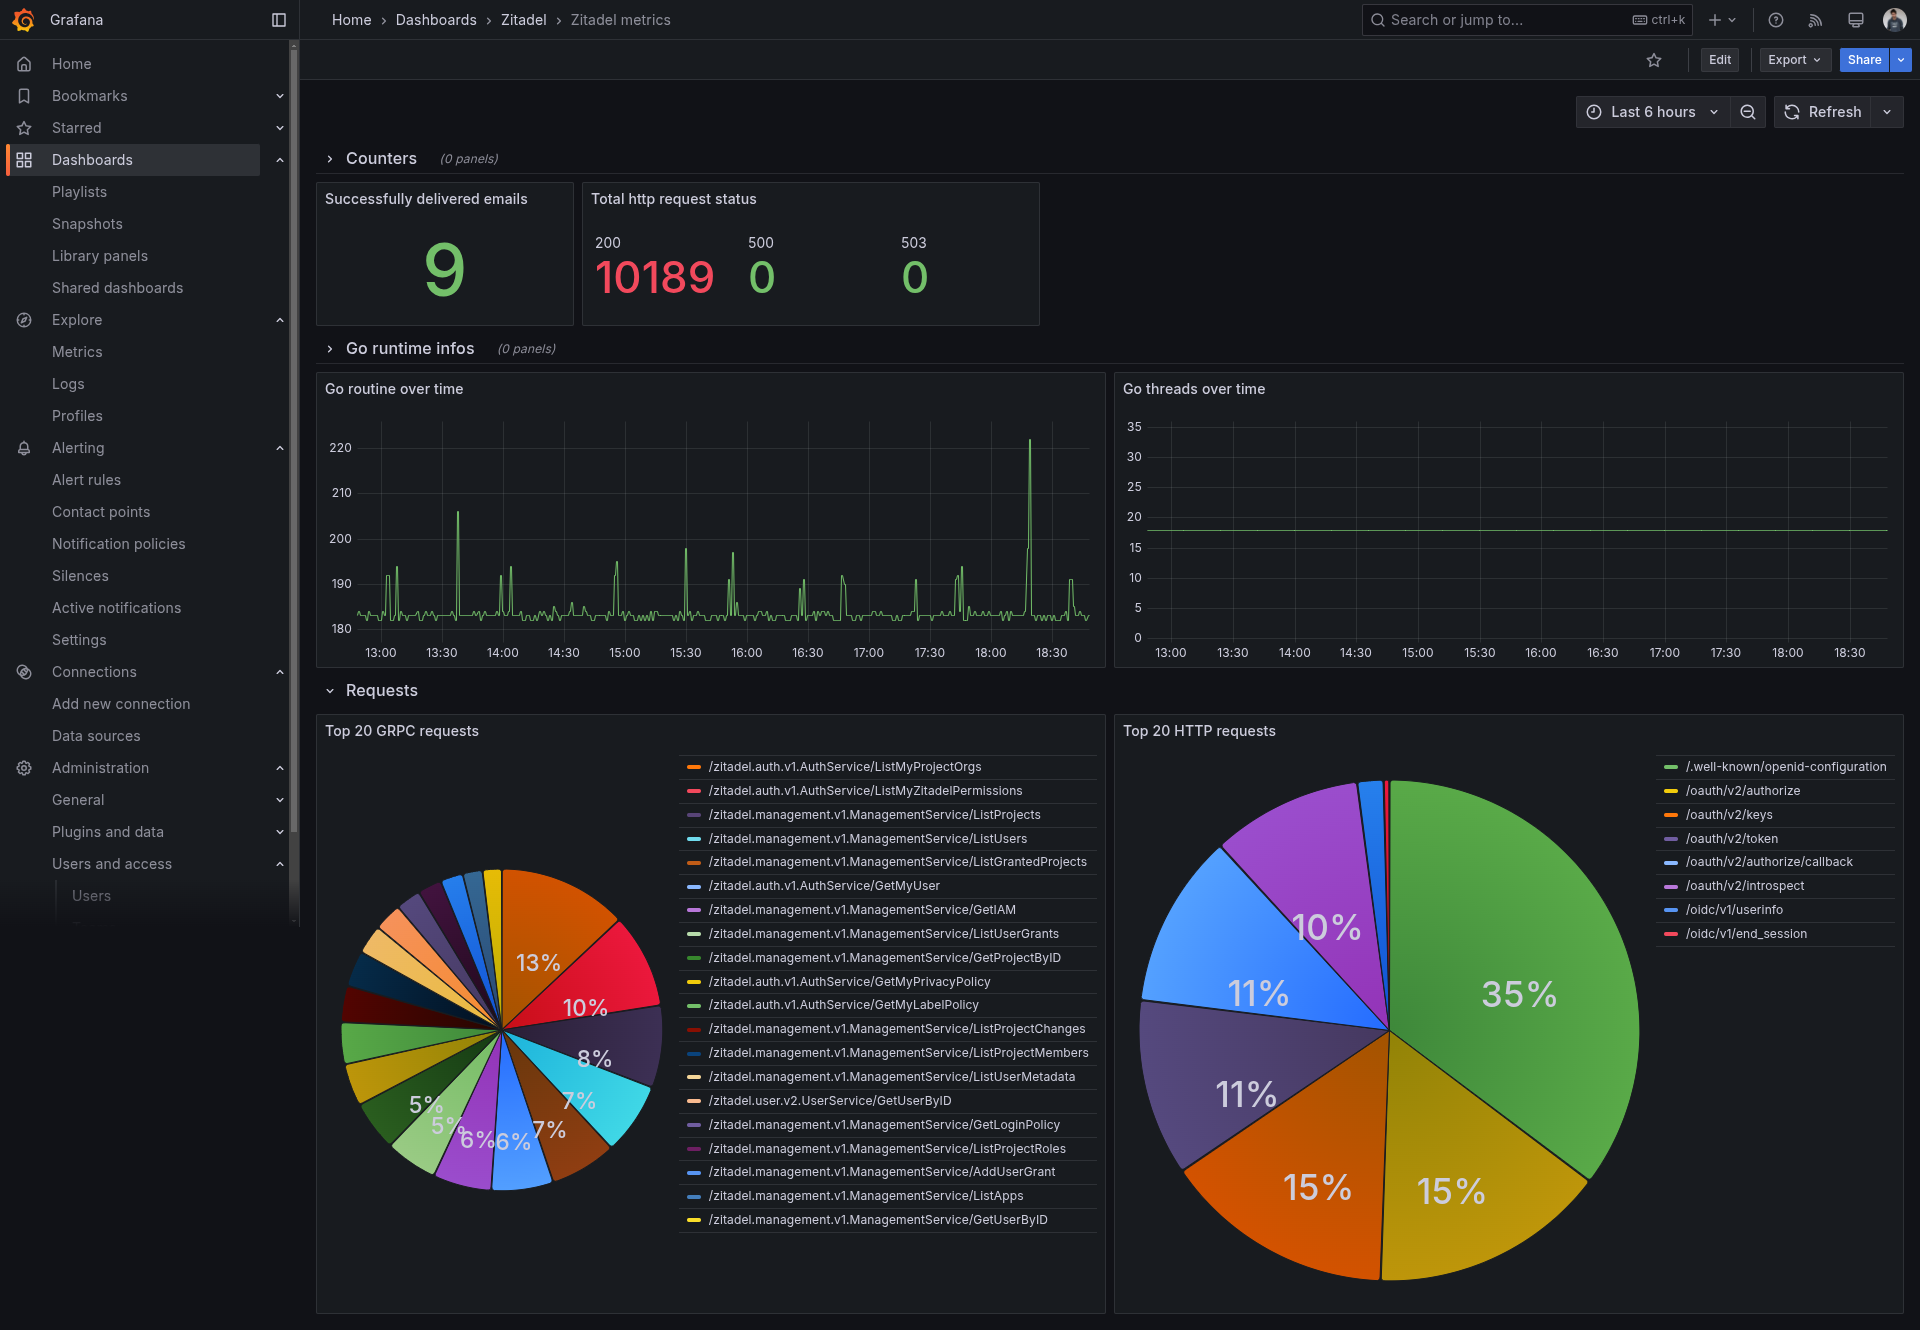Collapse the Users and access chevron

tap(280, 864)
